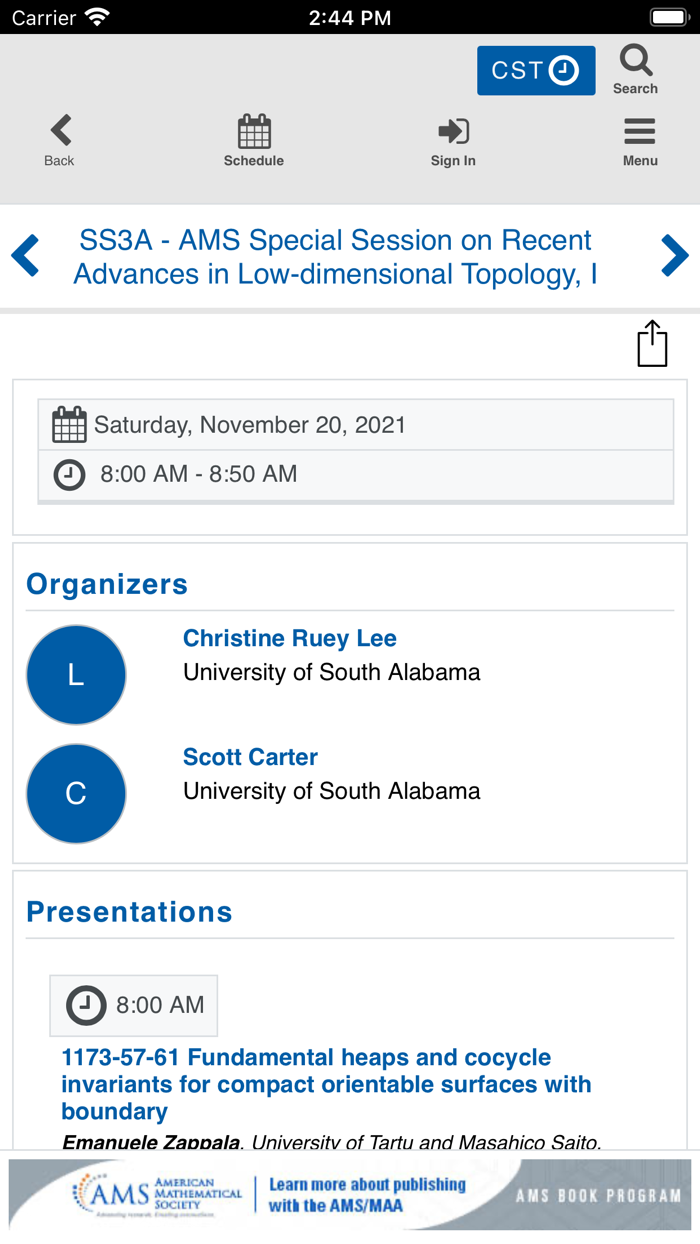The height and width of the screenshot is (1244, 700).
Task: Tap the Emanuele Zappala author name
Action: click(152, 1141)
